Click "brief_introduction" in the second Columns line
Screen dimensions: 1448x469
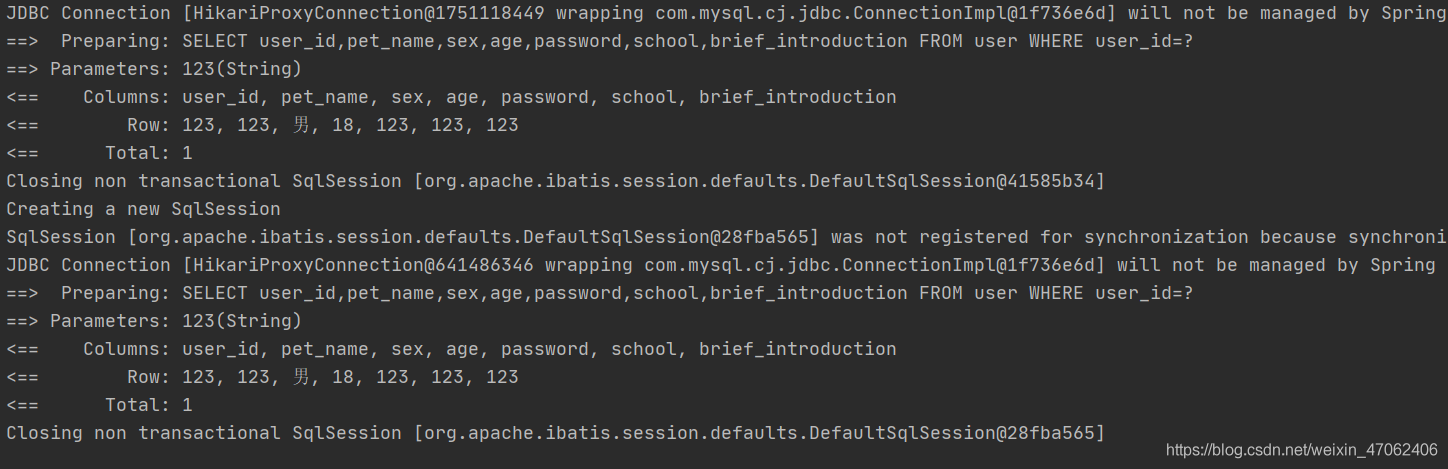click(797, 349)
